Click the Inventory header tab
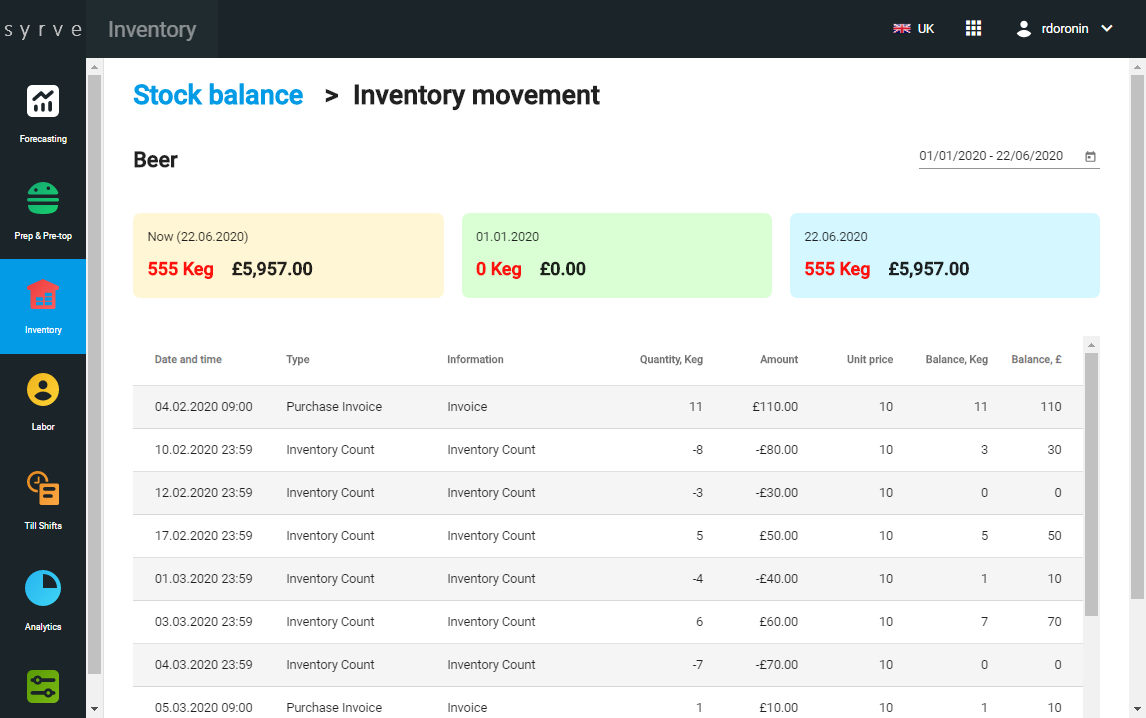This screenshot has height=718, width=1146. pos(152,29)
